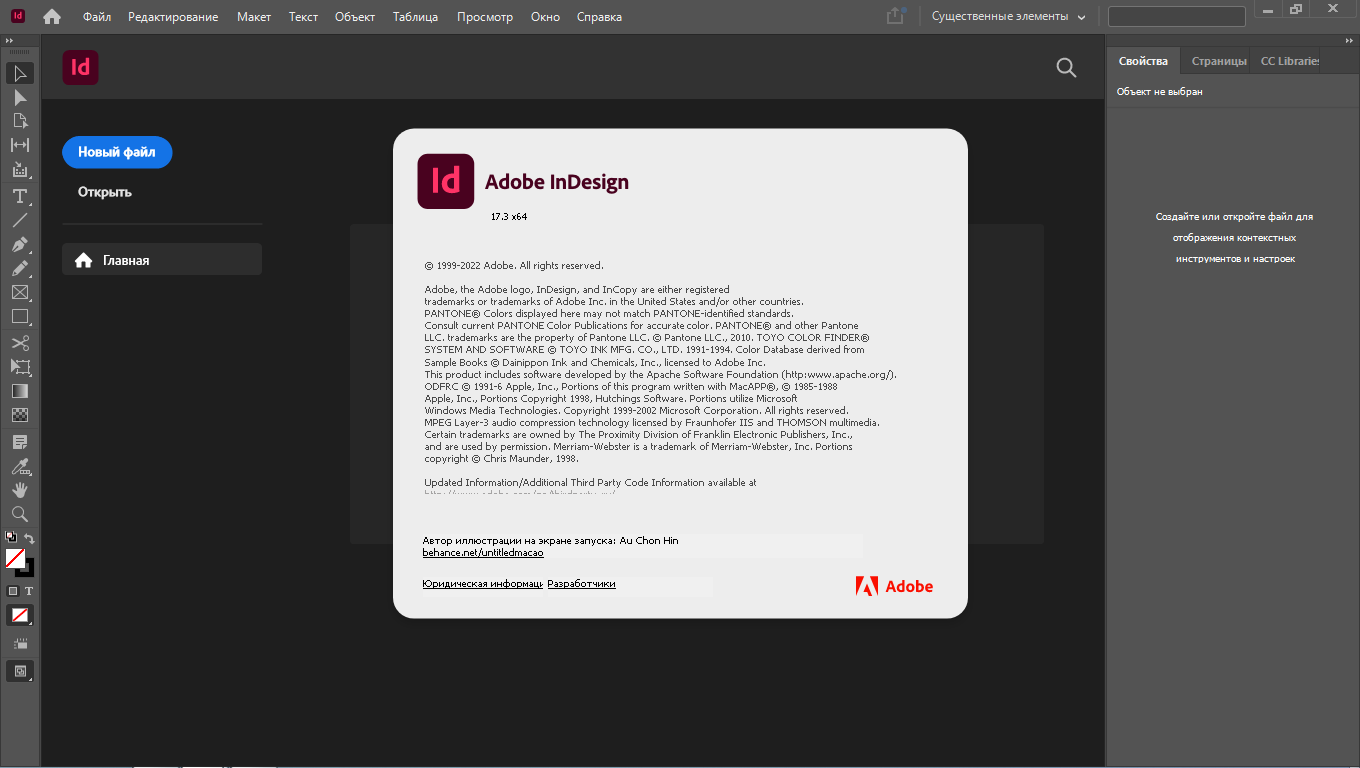Click the fill color swatch

[15, 558]
